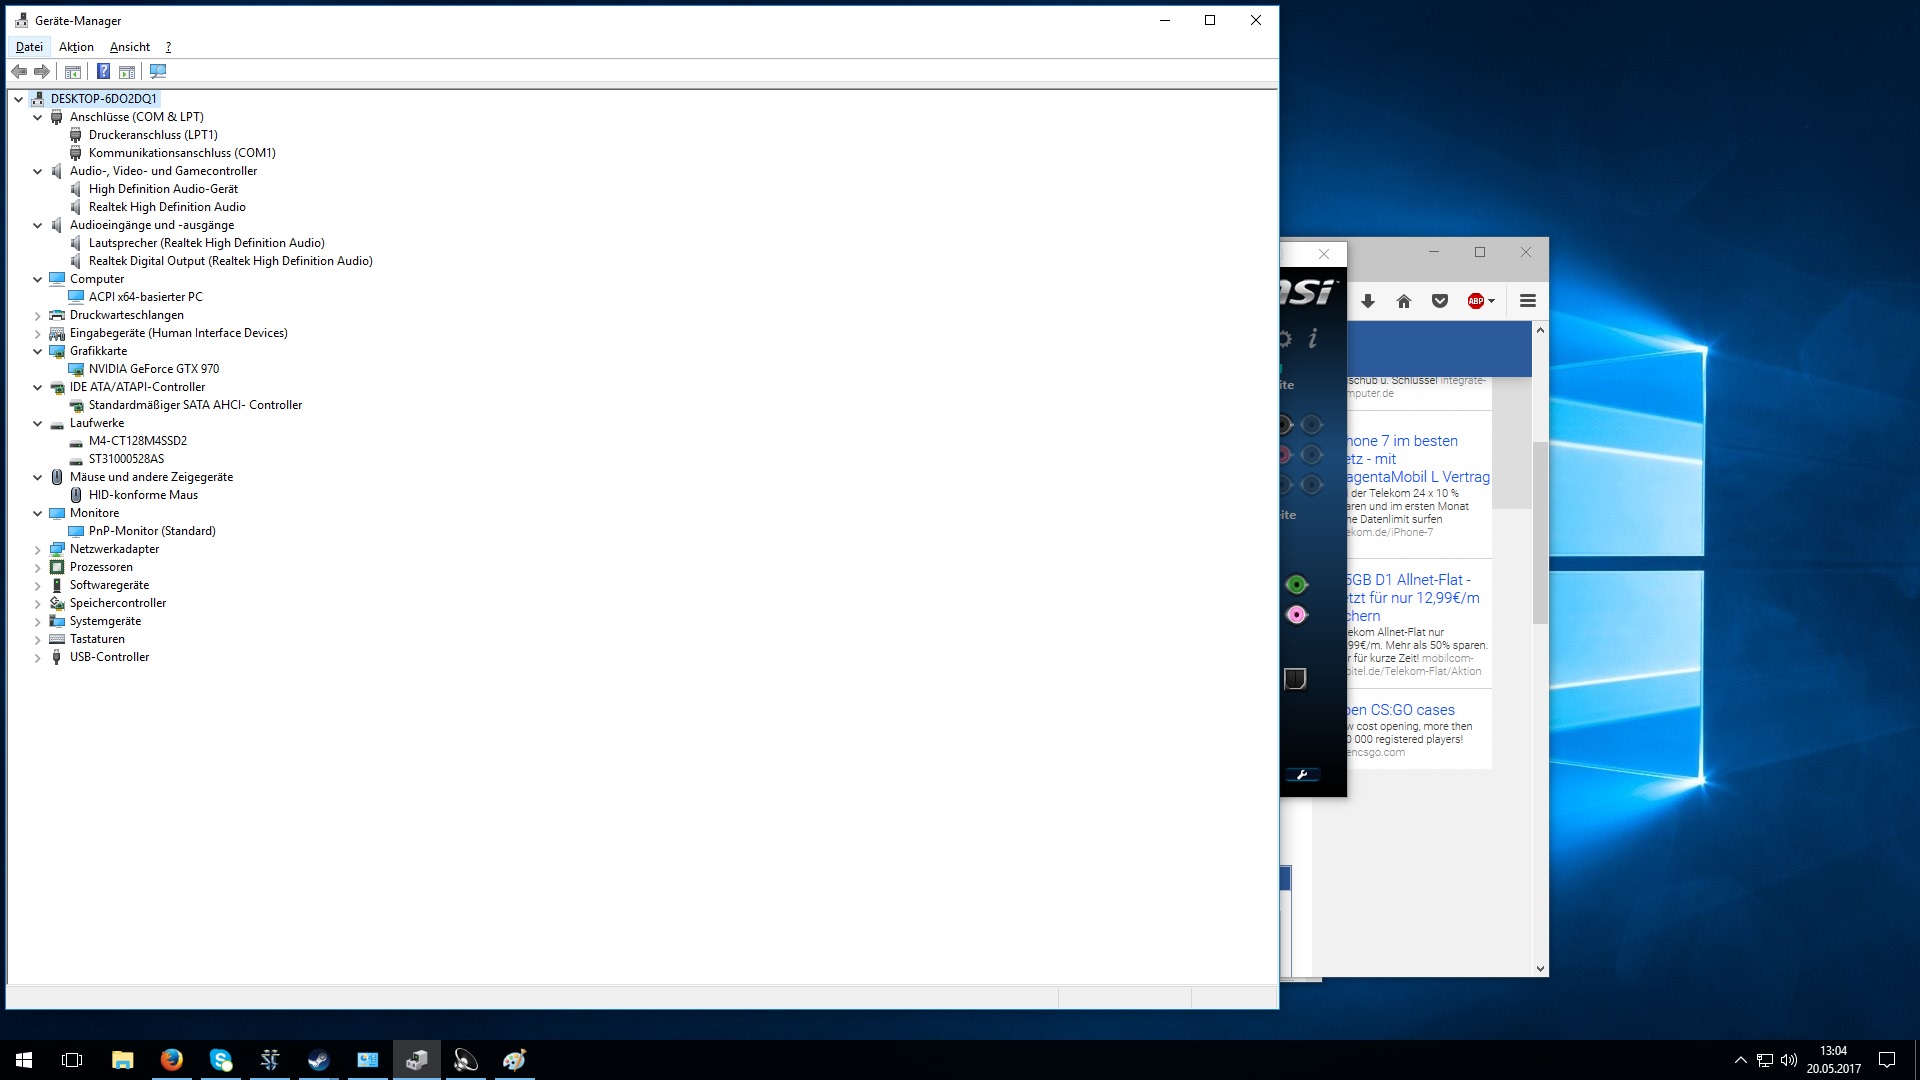Image resolution: width=1920 pixels, height=1080 pixels.
Task: Open the Ansicht menu
Action: pyautogui.click(x=130, y=47)
